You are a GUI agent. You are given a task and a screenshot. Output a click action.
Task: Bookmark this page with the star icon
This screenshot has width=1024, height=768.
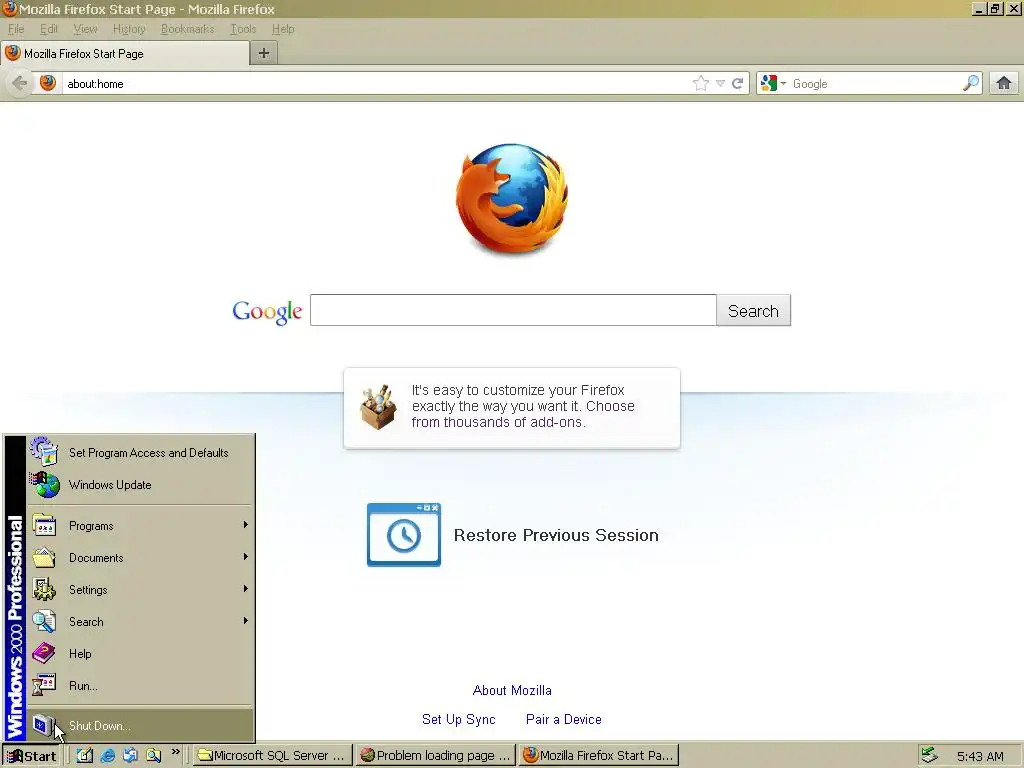[x=701, y=83]
